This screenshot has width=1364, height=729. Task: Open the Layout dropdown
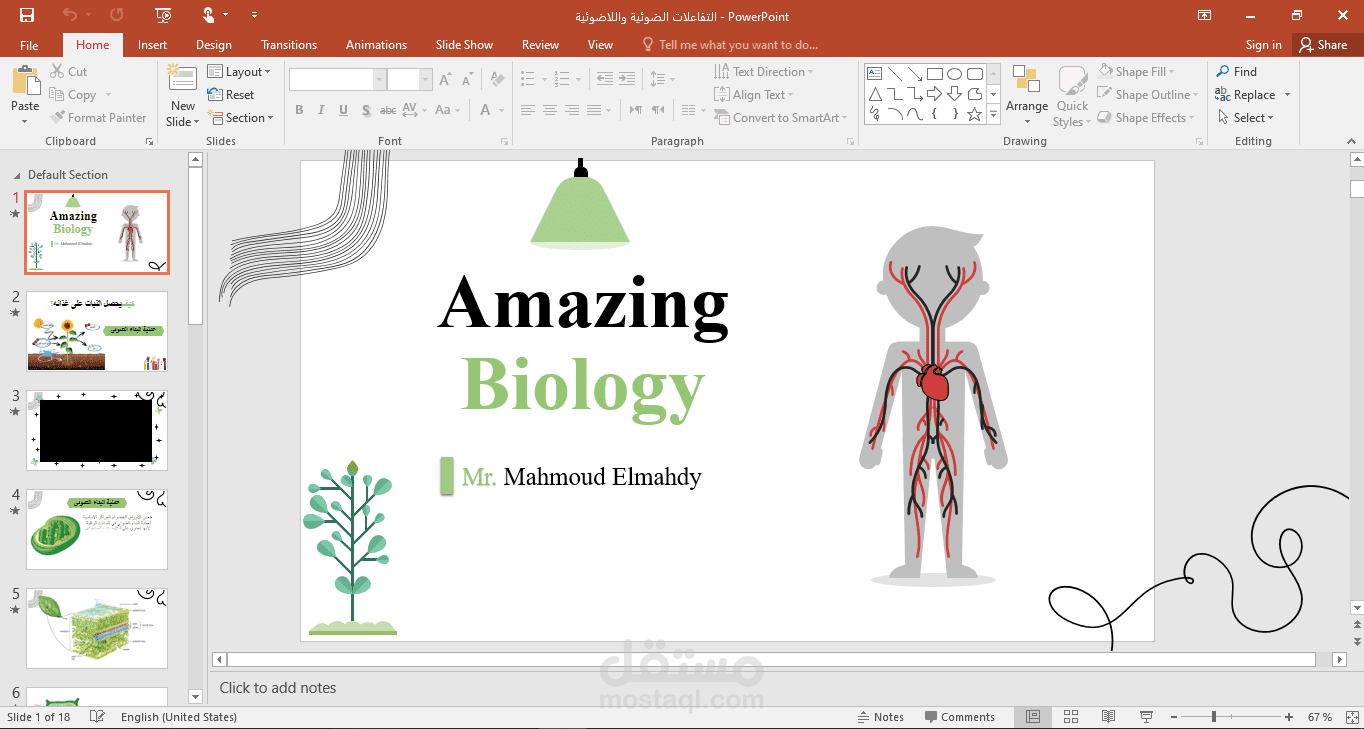click(x=239, y=72)
